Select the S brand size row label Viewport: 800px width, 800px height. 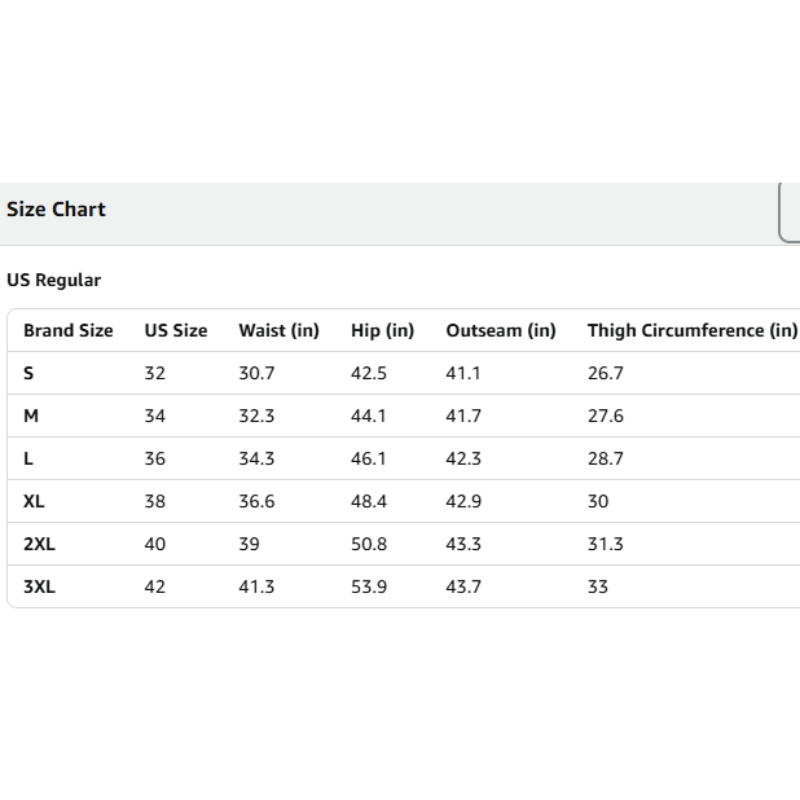click(29, 374)
